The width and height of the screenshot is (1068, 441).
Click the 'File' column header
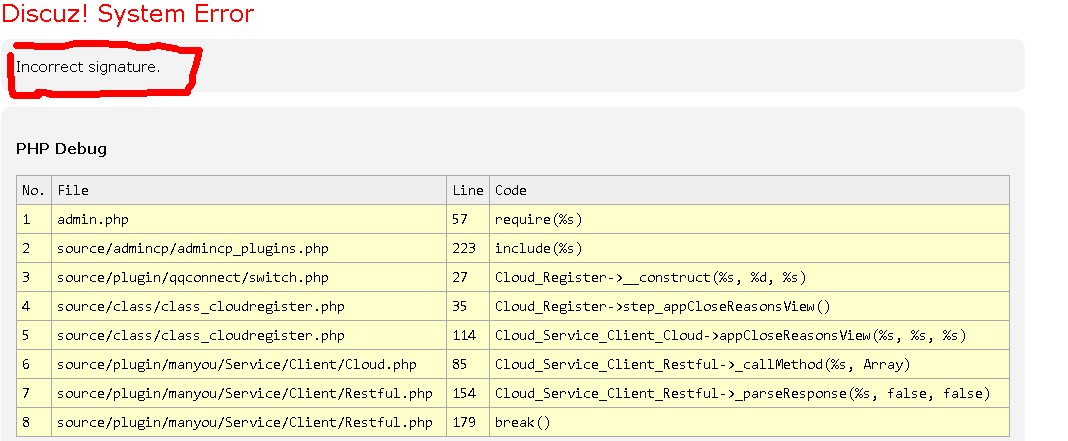point(249,190)
